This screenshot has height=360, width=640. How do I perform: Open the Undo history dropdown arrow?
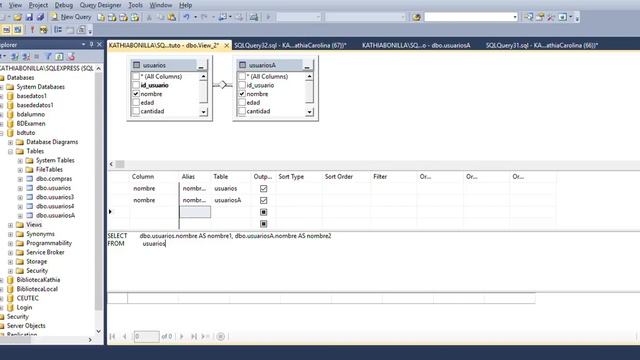[195, 17]
